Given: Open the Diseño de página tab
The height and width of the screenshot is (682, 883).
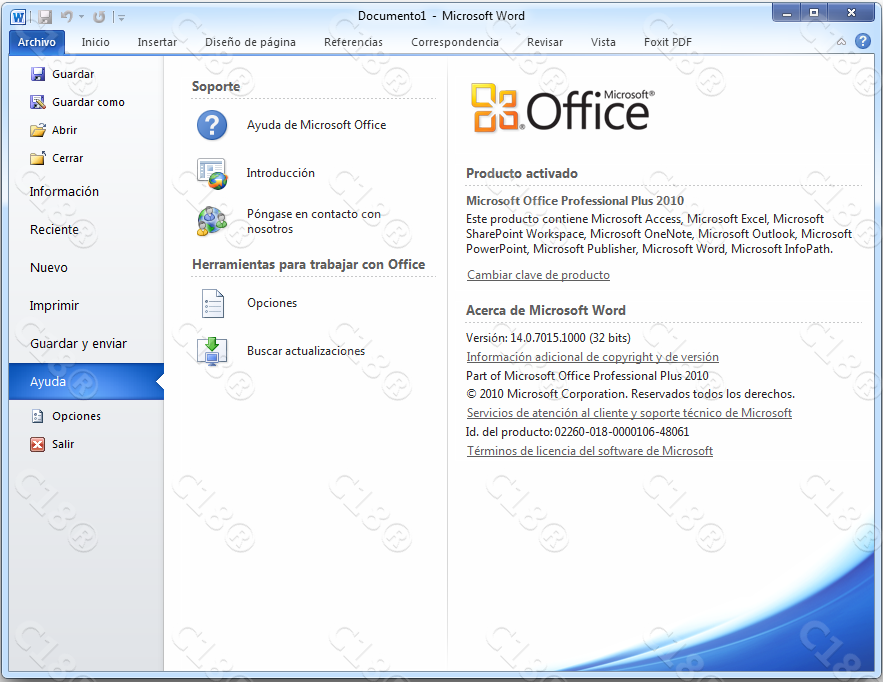Looking at the screenshot, I should pos(250,42).
